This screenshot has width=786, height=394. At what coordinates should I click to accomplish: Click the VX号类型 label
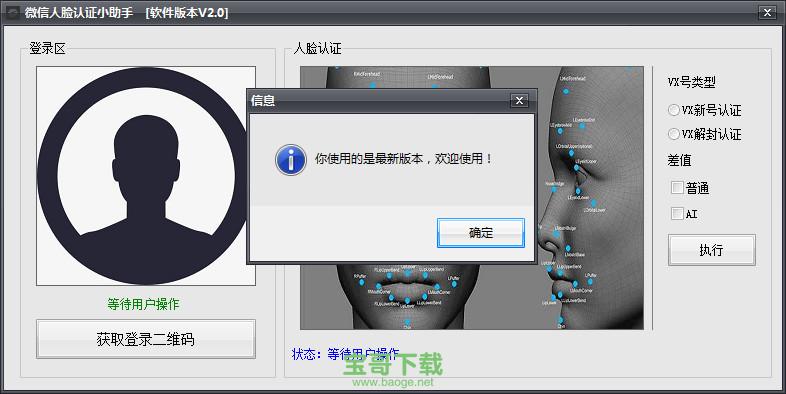pos(691,82)
